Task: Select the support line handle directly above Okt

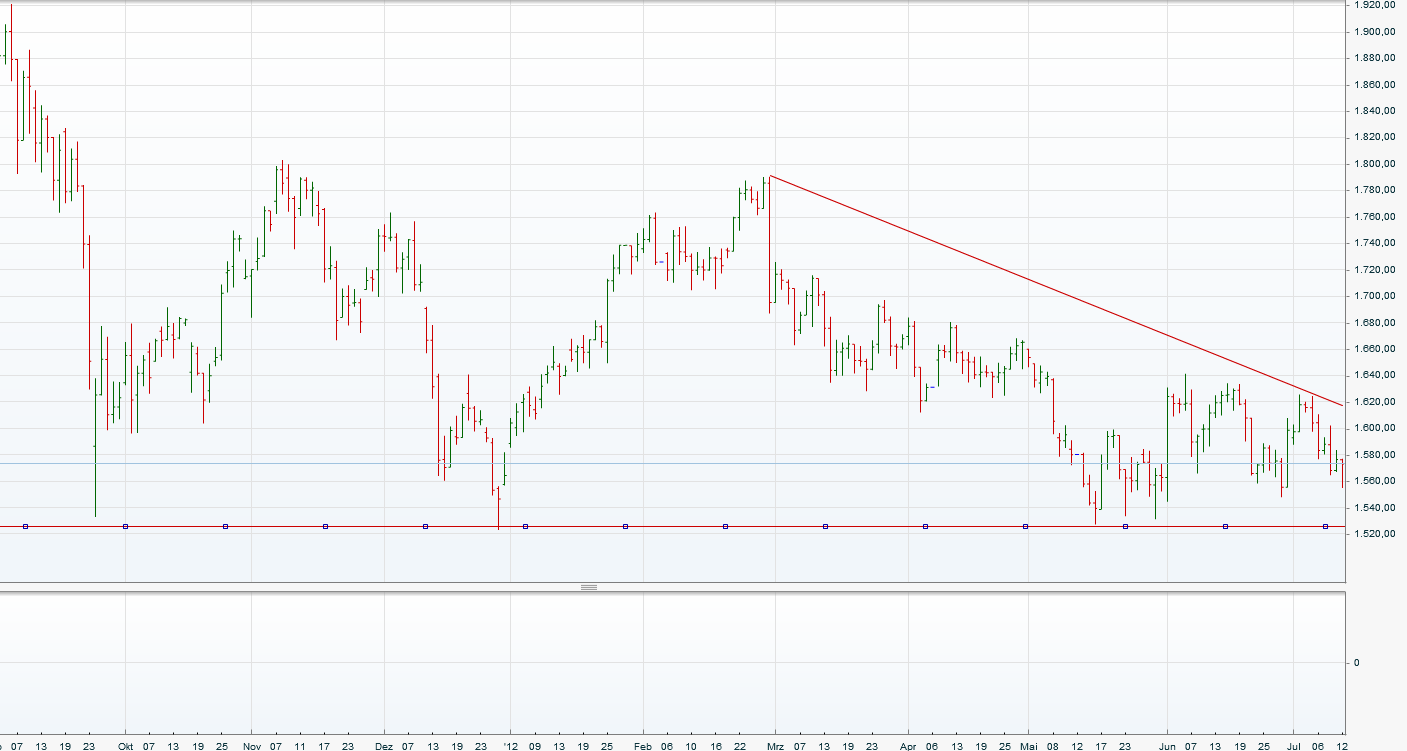Action: coord(125,526)
